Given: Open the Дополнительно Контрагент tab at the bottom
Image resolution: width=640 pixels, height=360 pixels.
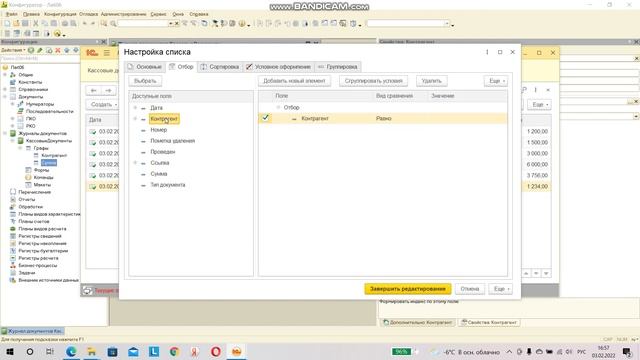Looking at the screenshot, I should click(417, 322).
